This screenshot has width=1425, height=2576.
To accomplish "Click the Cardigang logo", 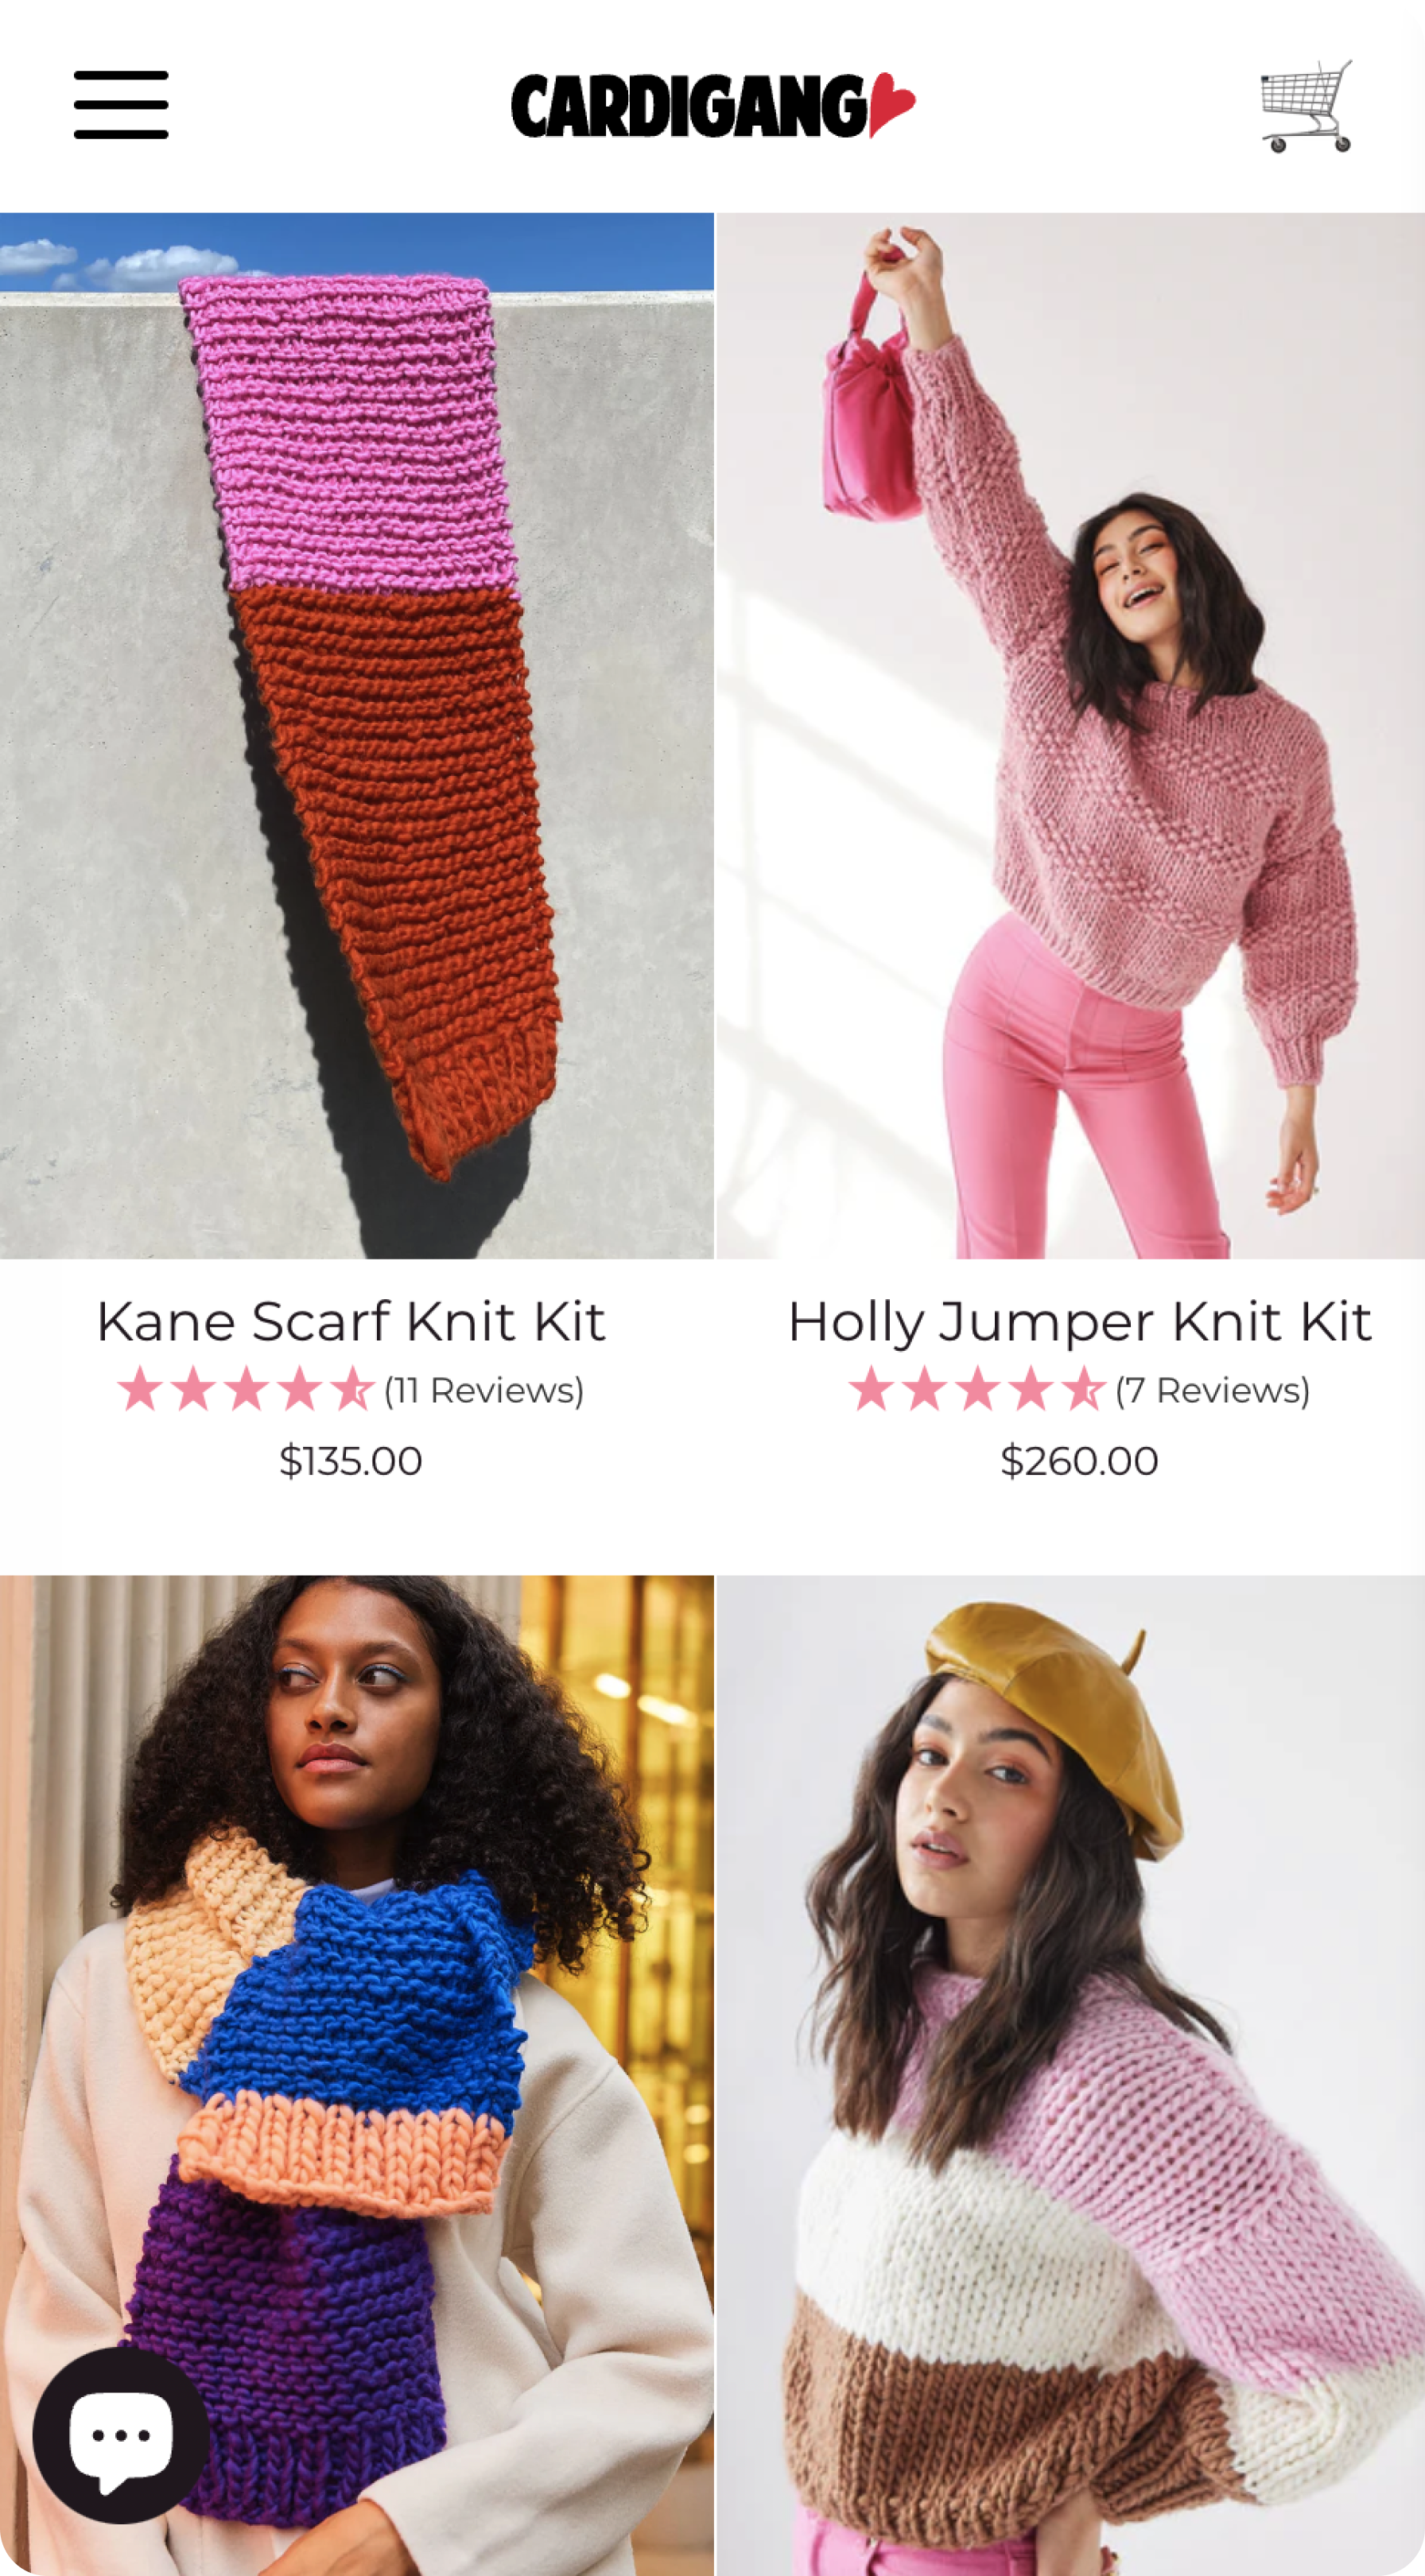I will coord(712,105).
